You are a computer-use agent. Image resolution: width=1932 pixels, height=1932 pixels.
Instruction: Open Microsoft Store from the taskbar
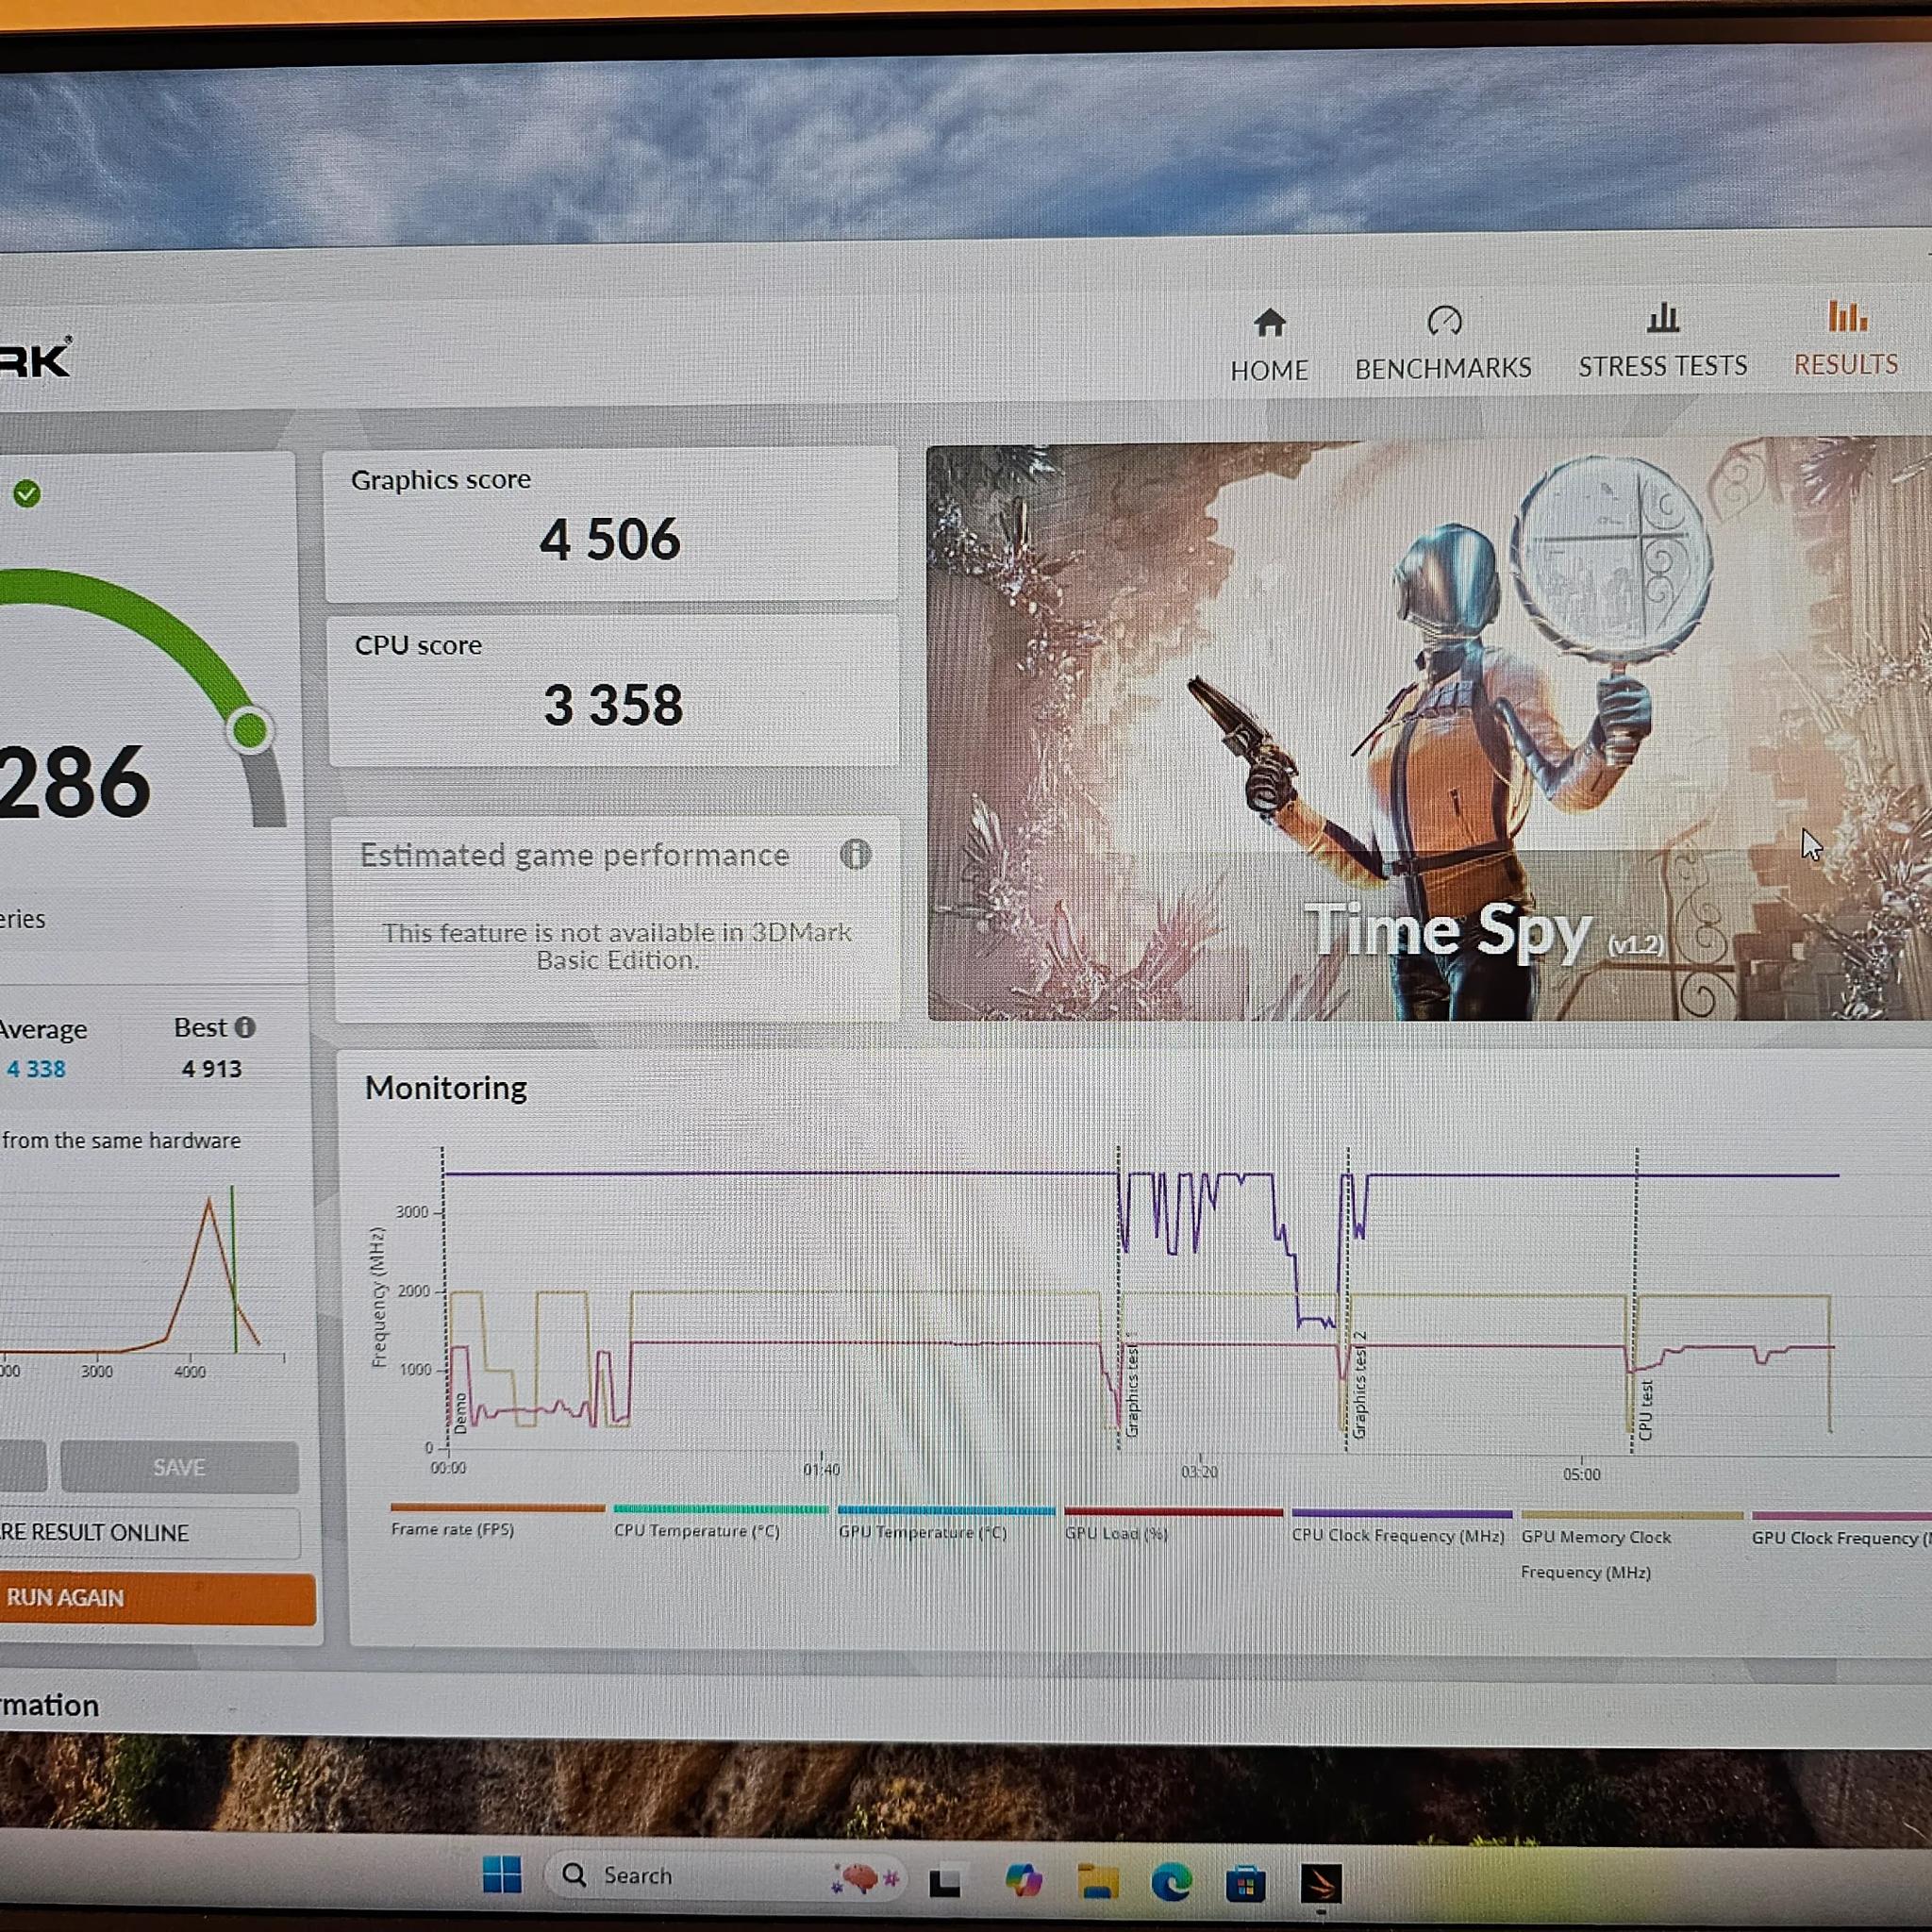(x=1246, y=1884)
